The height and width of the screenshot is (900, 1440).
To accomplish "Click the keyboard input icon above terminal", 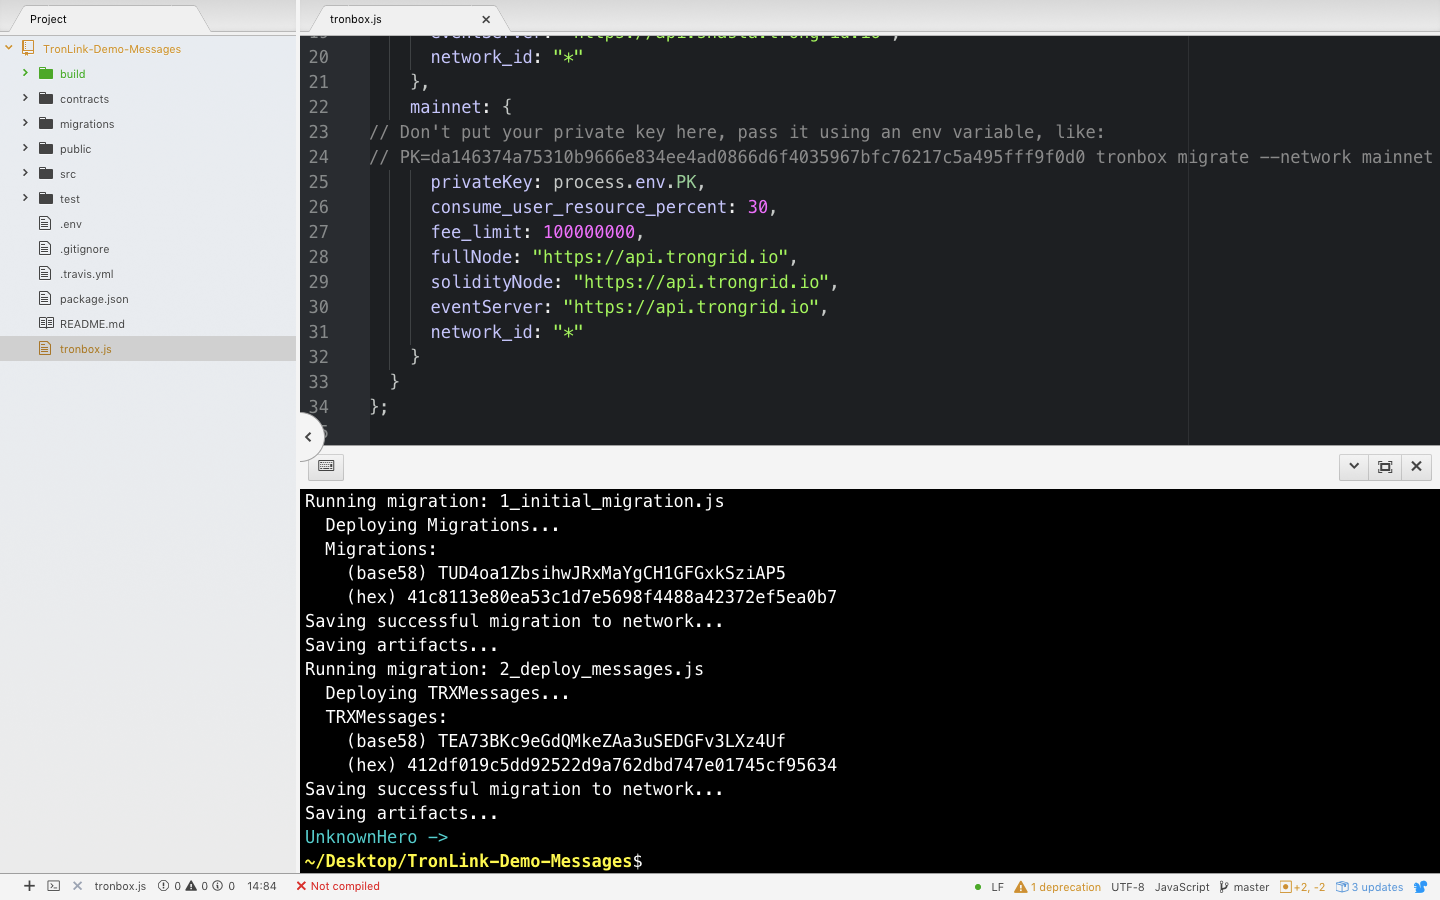I will [326, 466].
